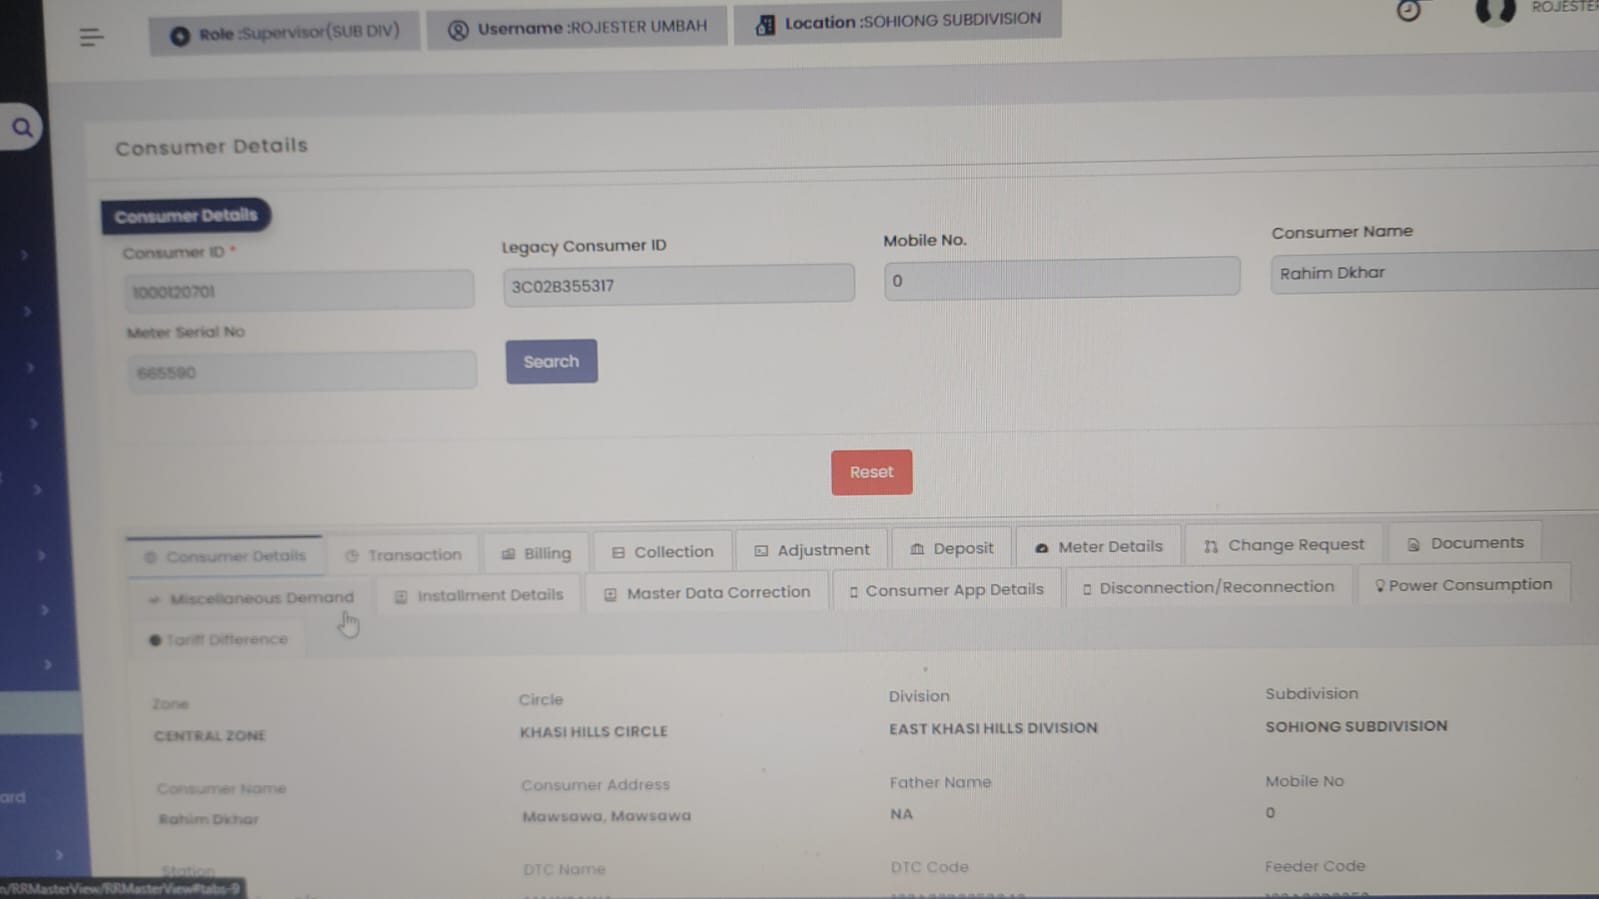Click the DTC Name label
1599x899 pixels.
[564, 869]
